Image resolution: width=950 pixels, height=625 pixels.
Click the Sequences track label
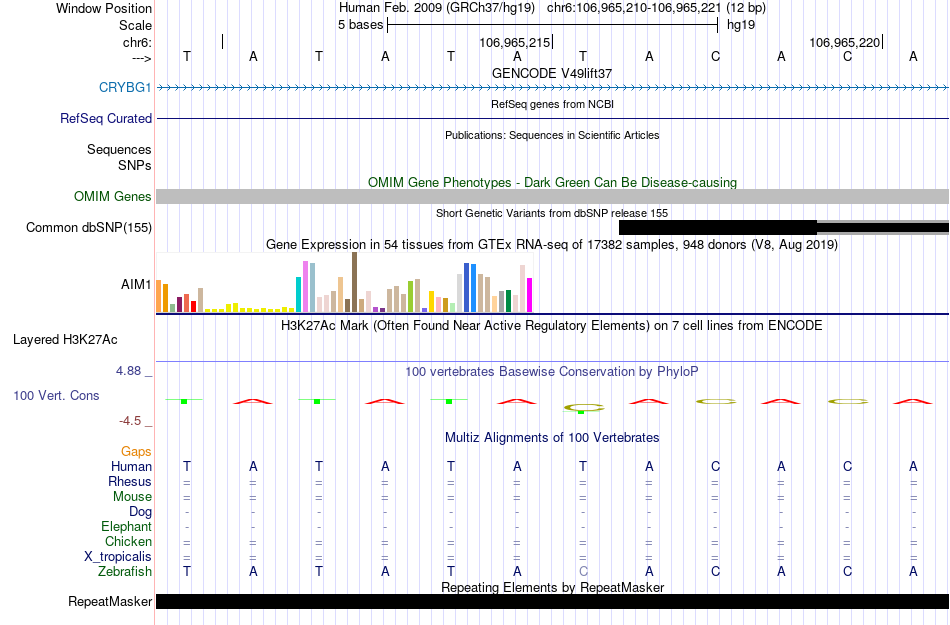pos(119,149)
